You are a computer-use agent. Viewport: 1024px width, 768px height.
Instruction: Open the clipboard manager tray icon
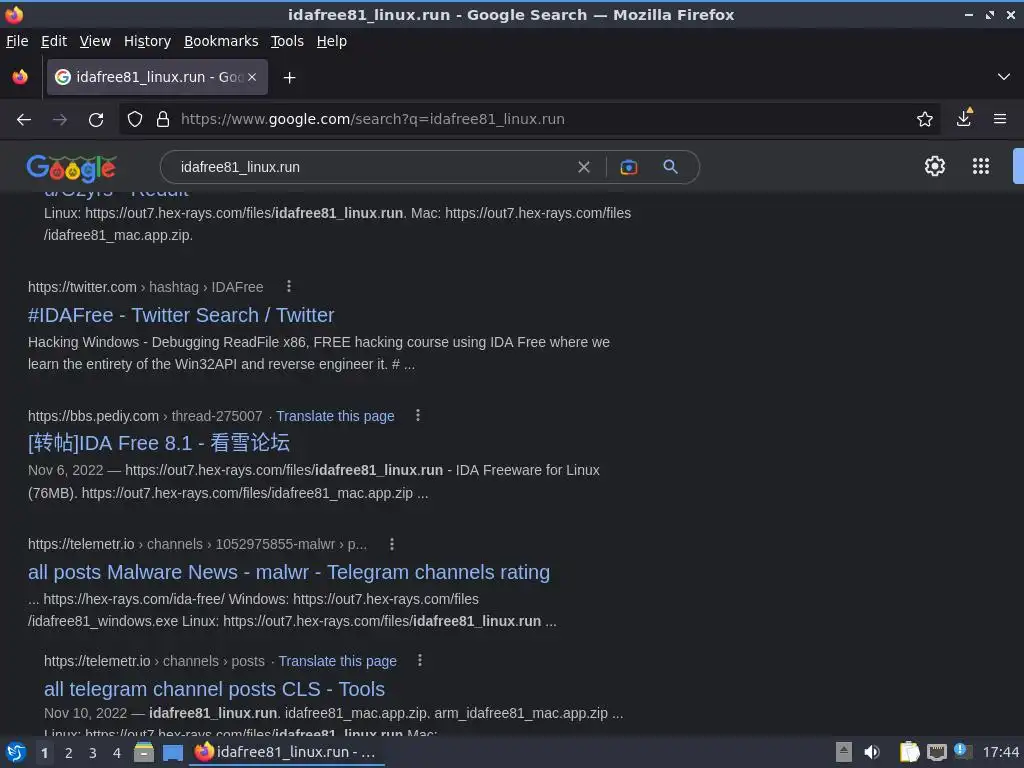coord(909,752)
